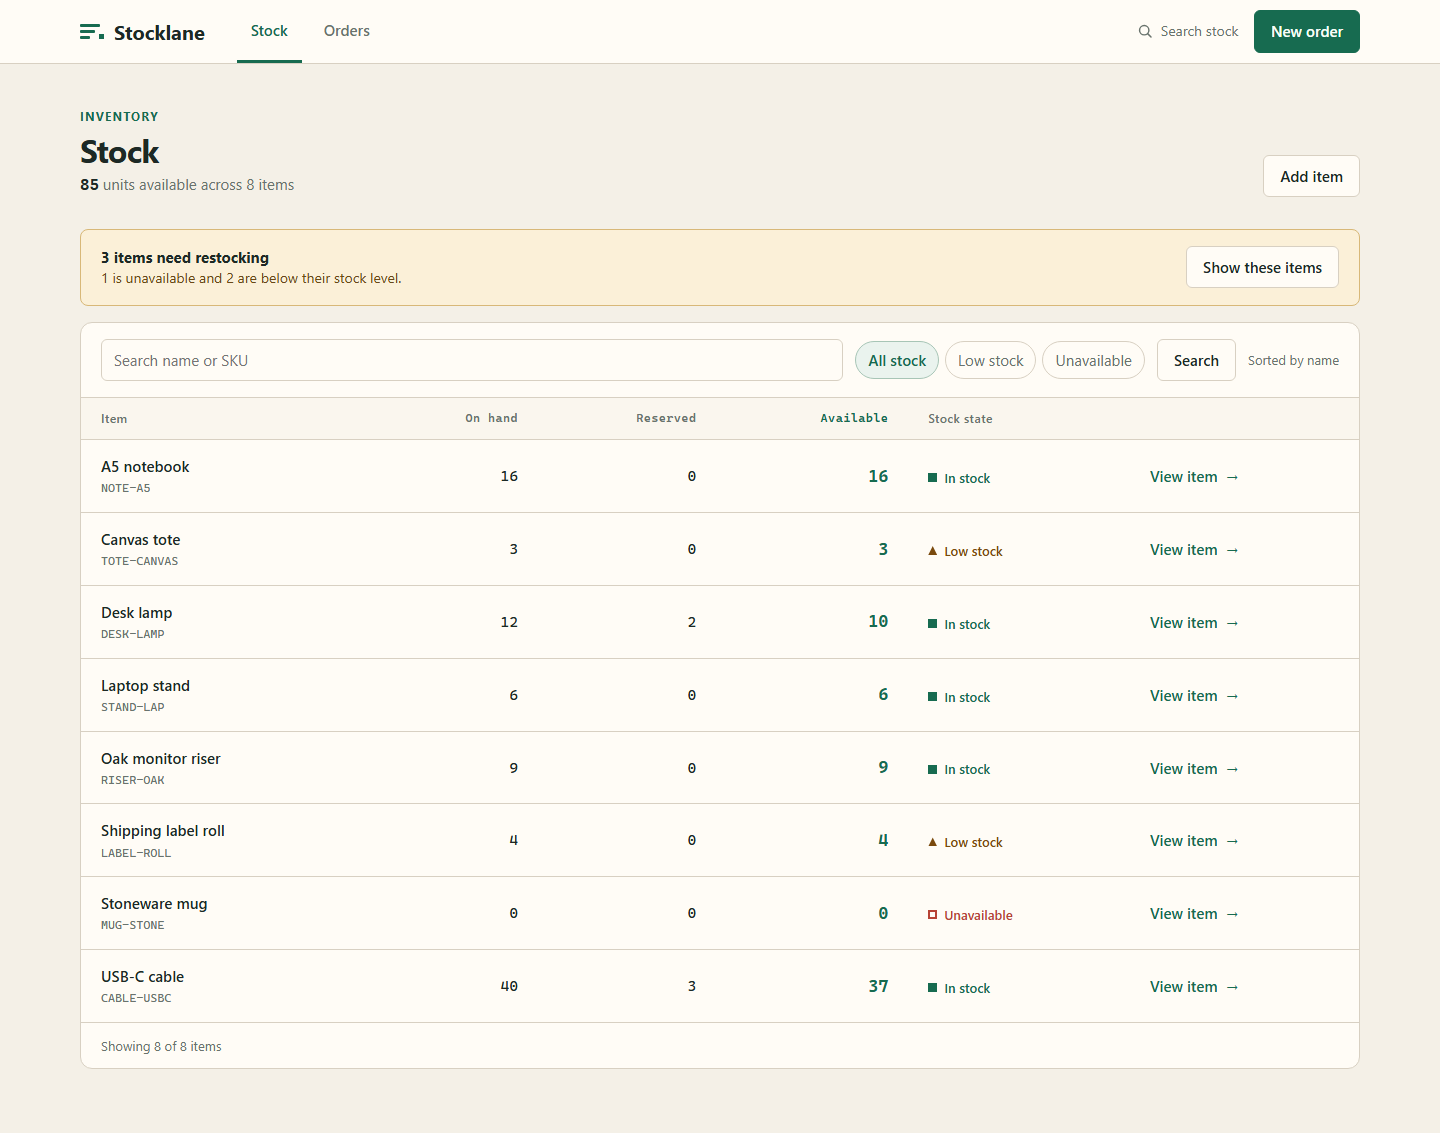Viewport: 1440px width, 1133px height.
Task: Click the 3 items need restocking heading
Action: click(185, 258)
